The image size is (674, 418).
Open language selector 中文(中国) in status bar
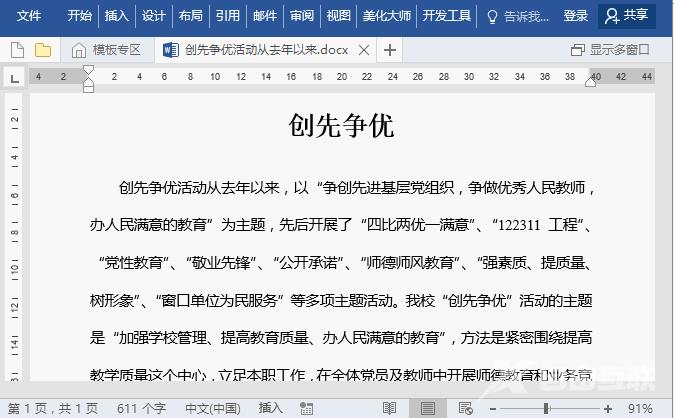tap(212, 408)
